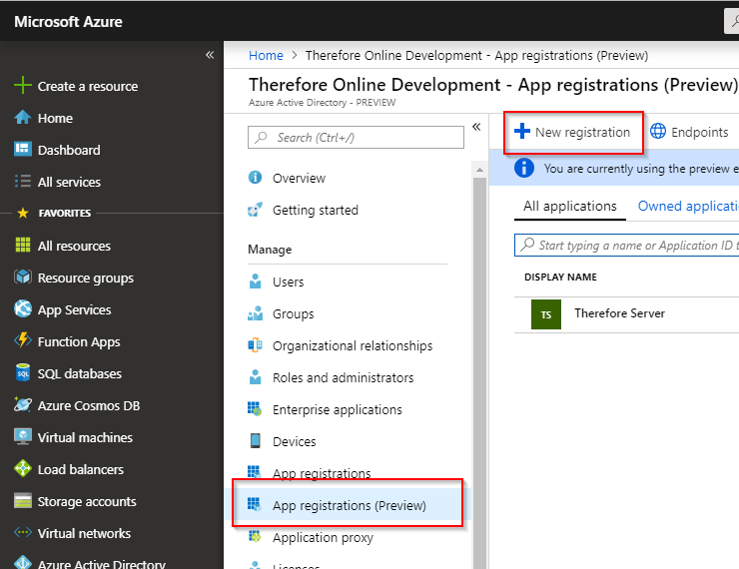Screen dimensions: 739x569
Task: Click New registration button text
Action: coord(583,132)
